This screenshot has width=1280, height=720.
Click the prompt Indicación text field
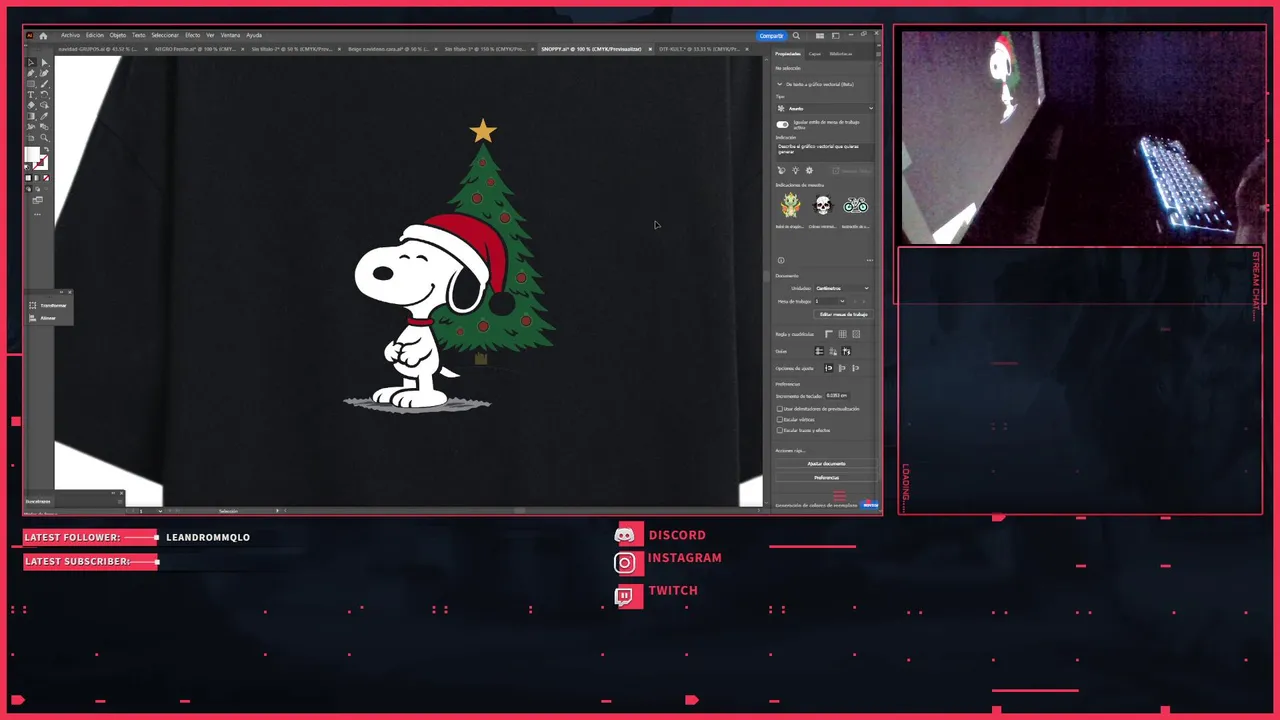click(x=825, y=150)
